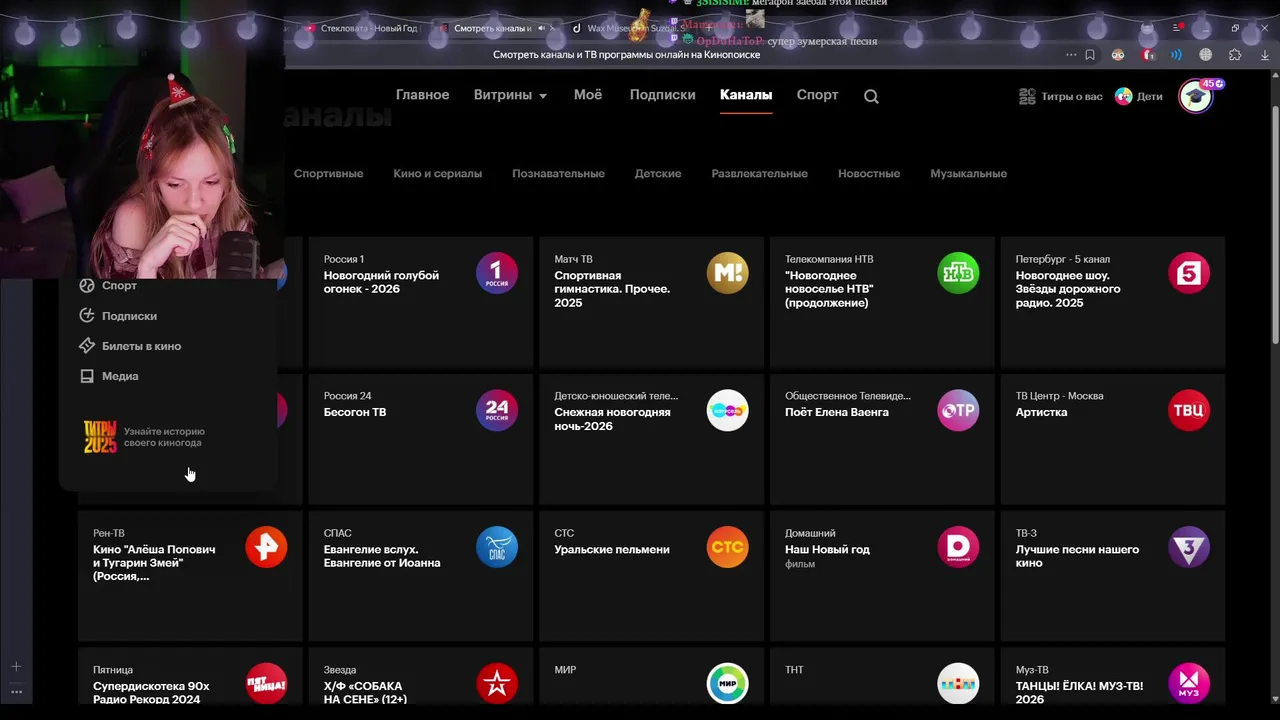Viewport: 1280px width, 720px height.
Task: Click the Звезда red star logo
Action: point(497,684)
